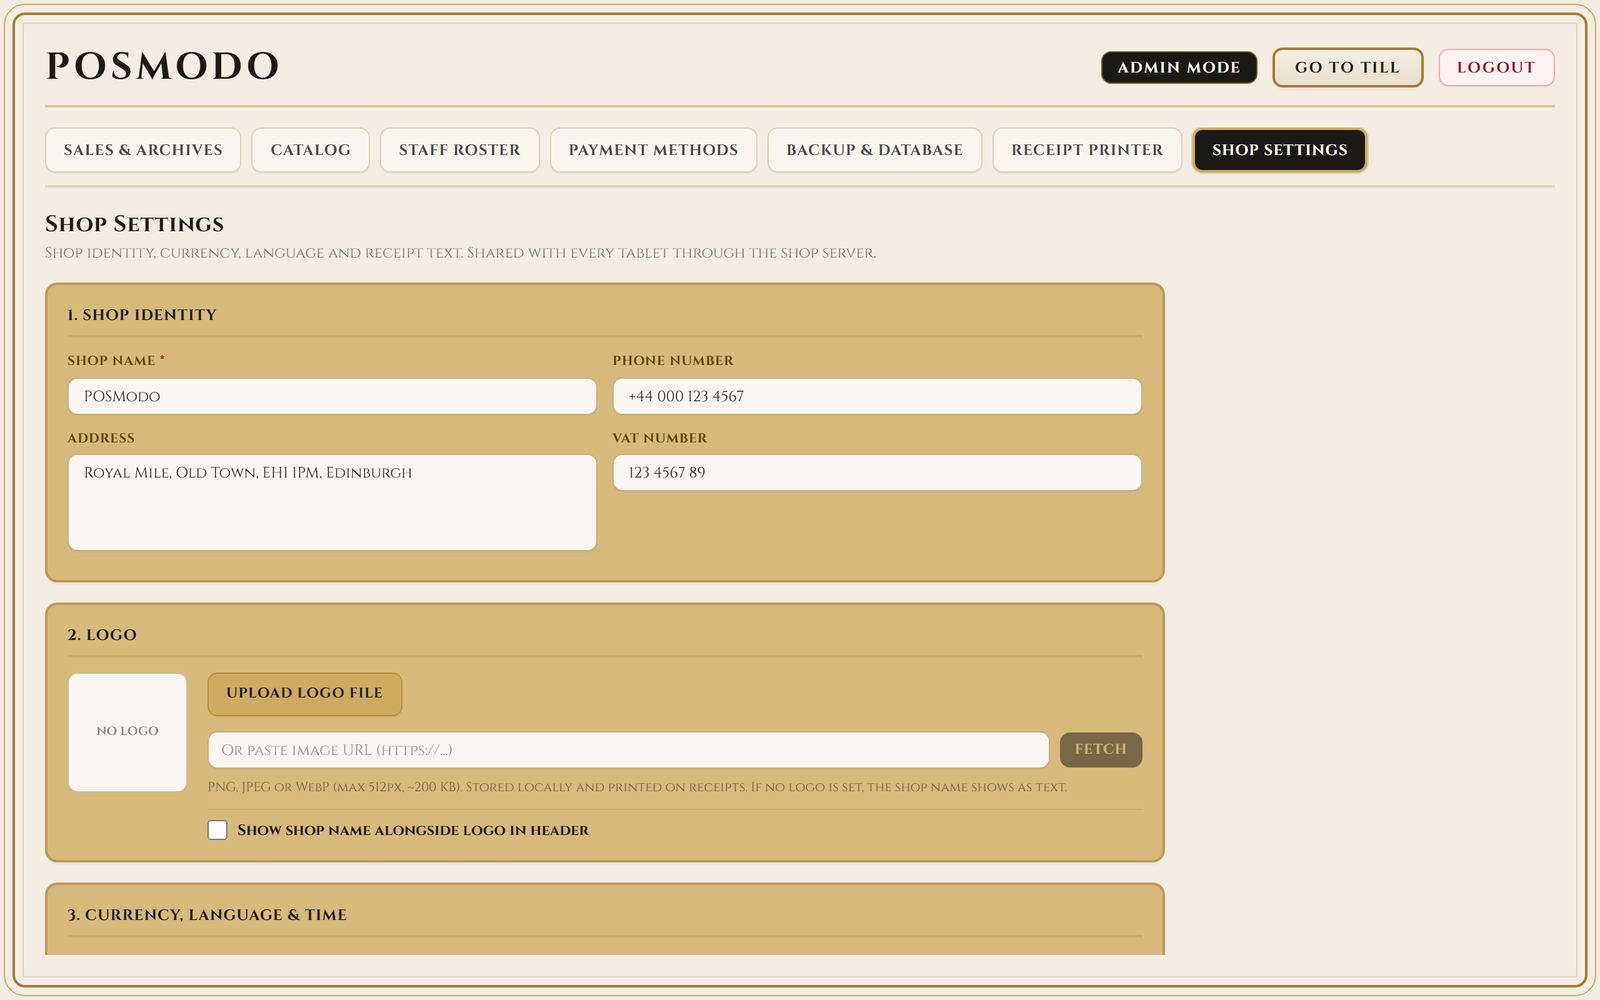Log out with the Logout button

(x=1496, y=67)
